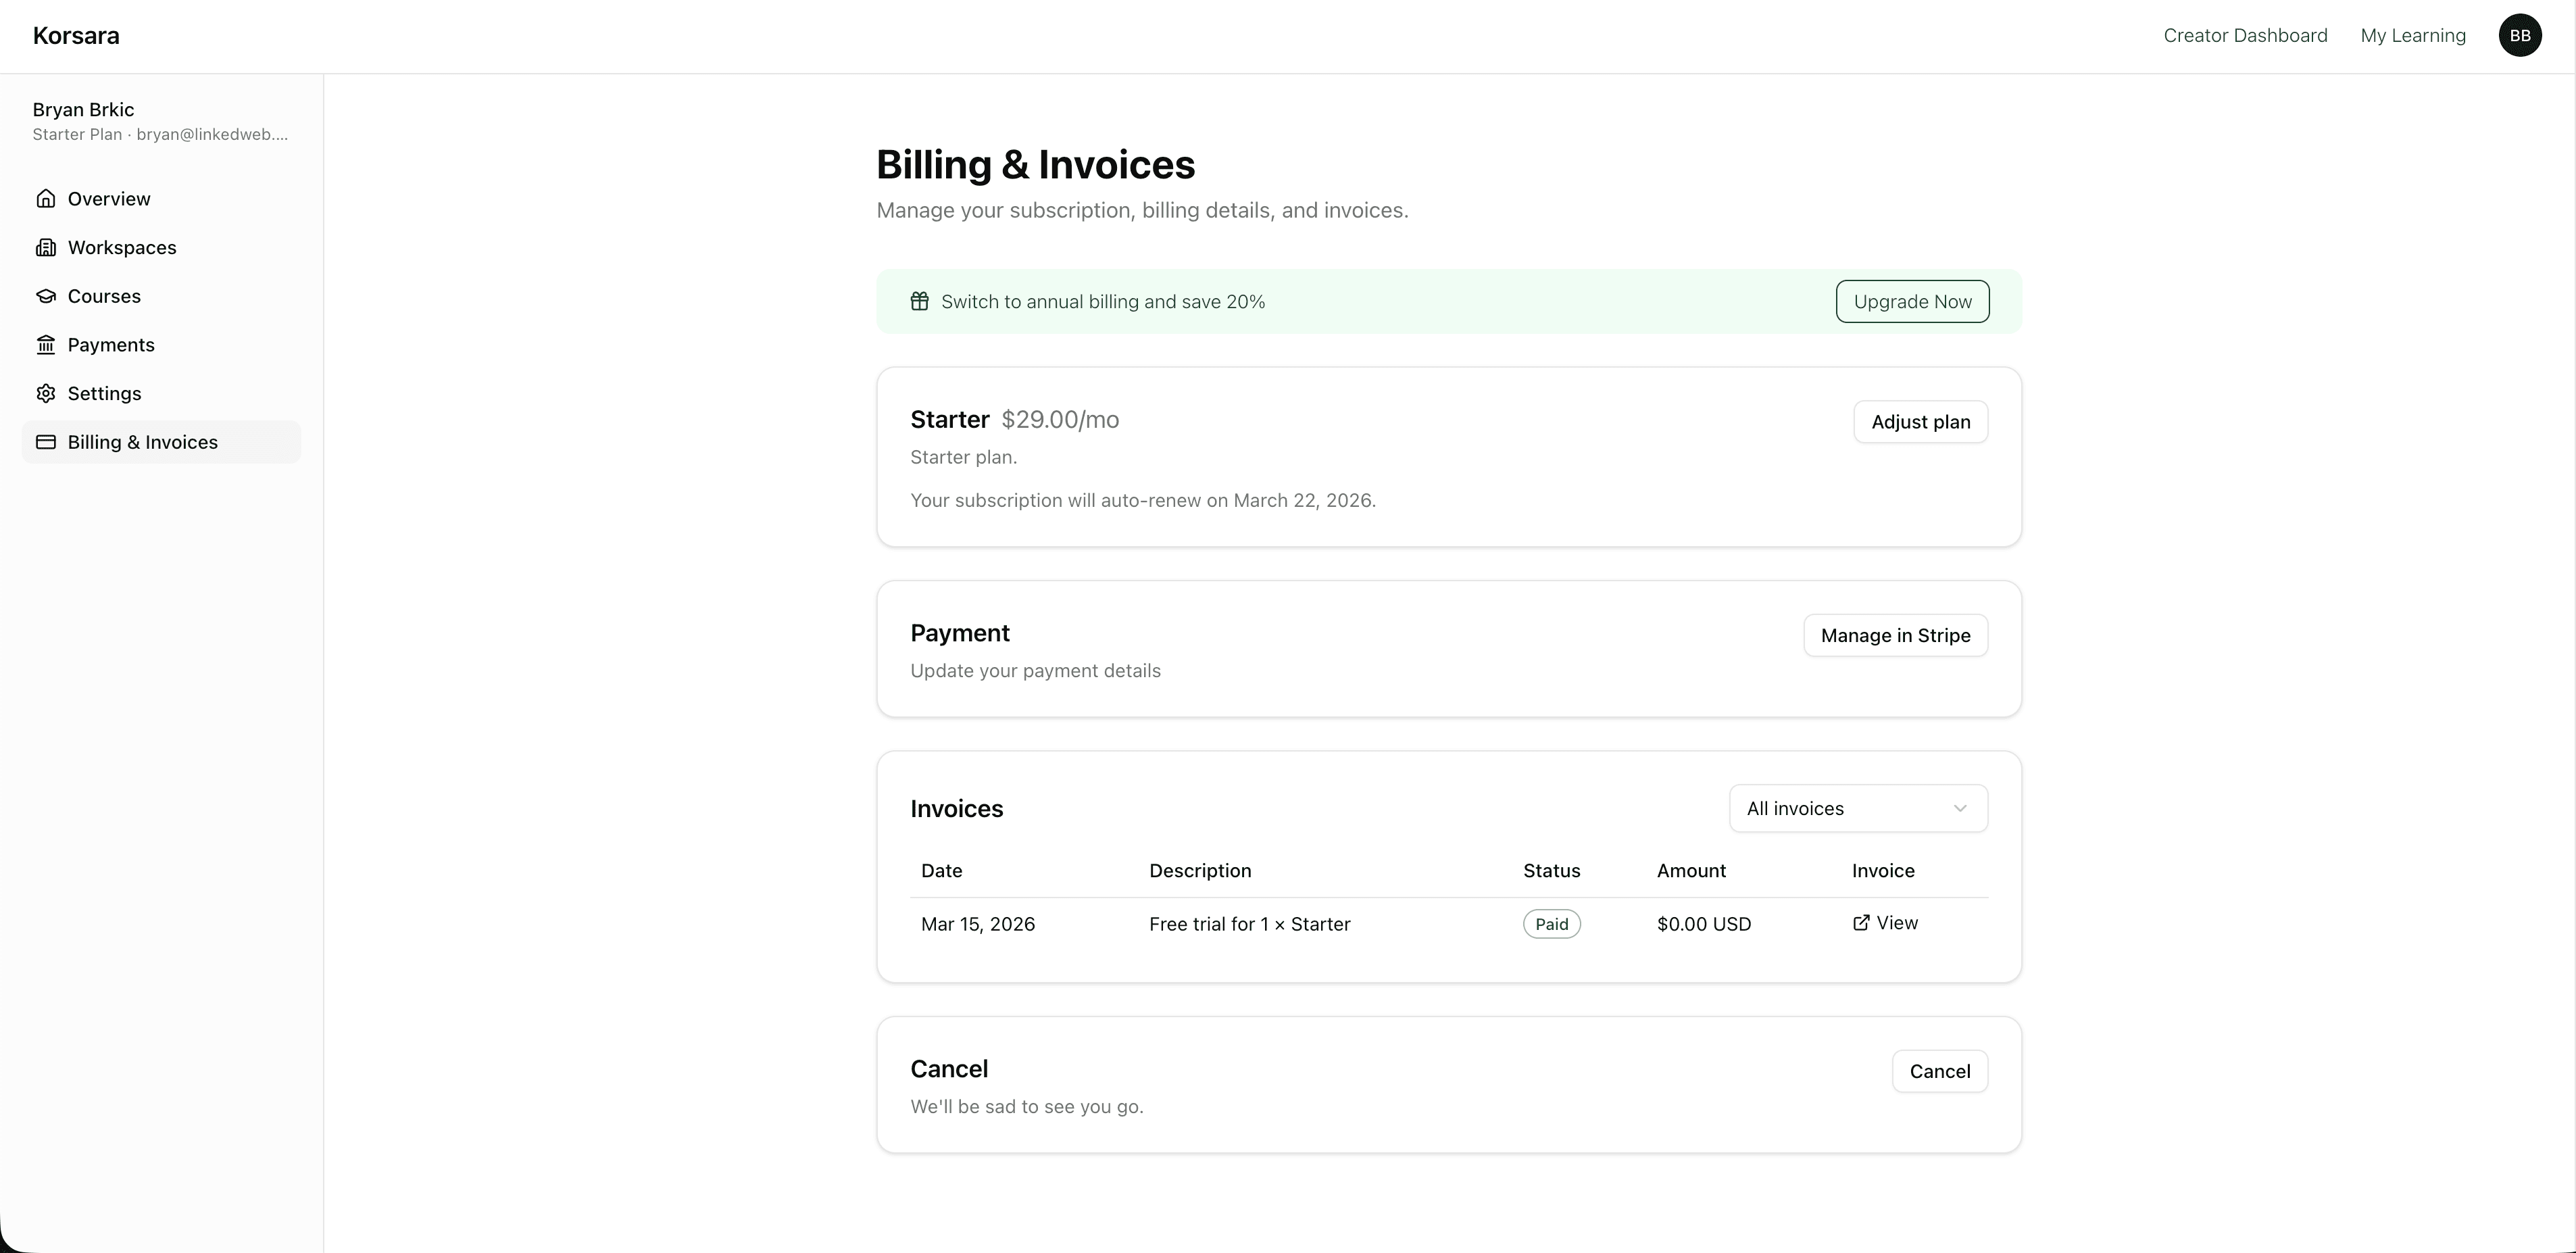The width and height of the screenshot is (2576, 1253).
Task: Click the gift icon in the annual billing banner
Action: (x=920, y=301)
